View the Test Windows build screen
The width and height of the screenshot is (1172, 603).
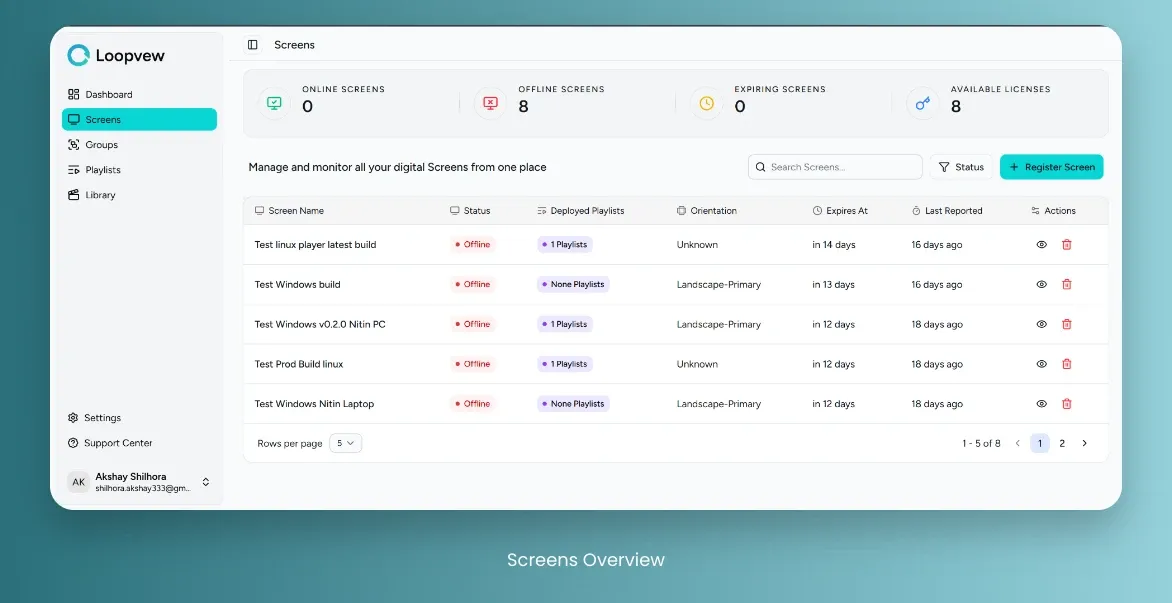1041,284
